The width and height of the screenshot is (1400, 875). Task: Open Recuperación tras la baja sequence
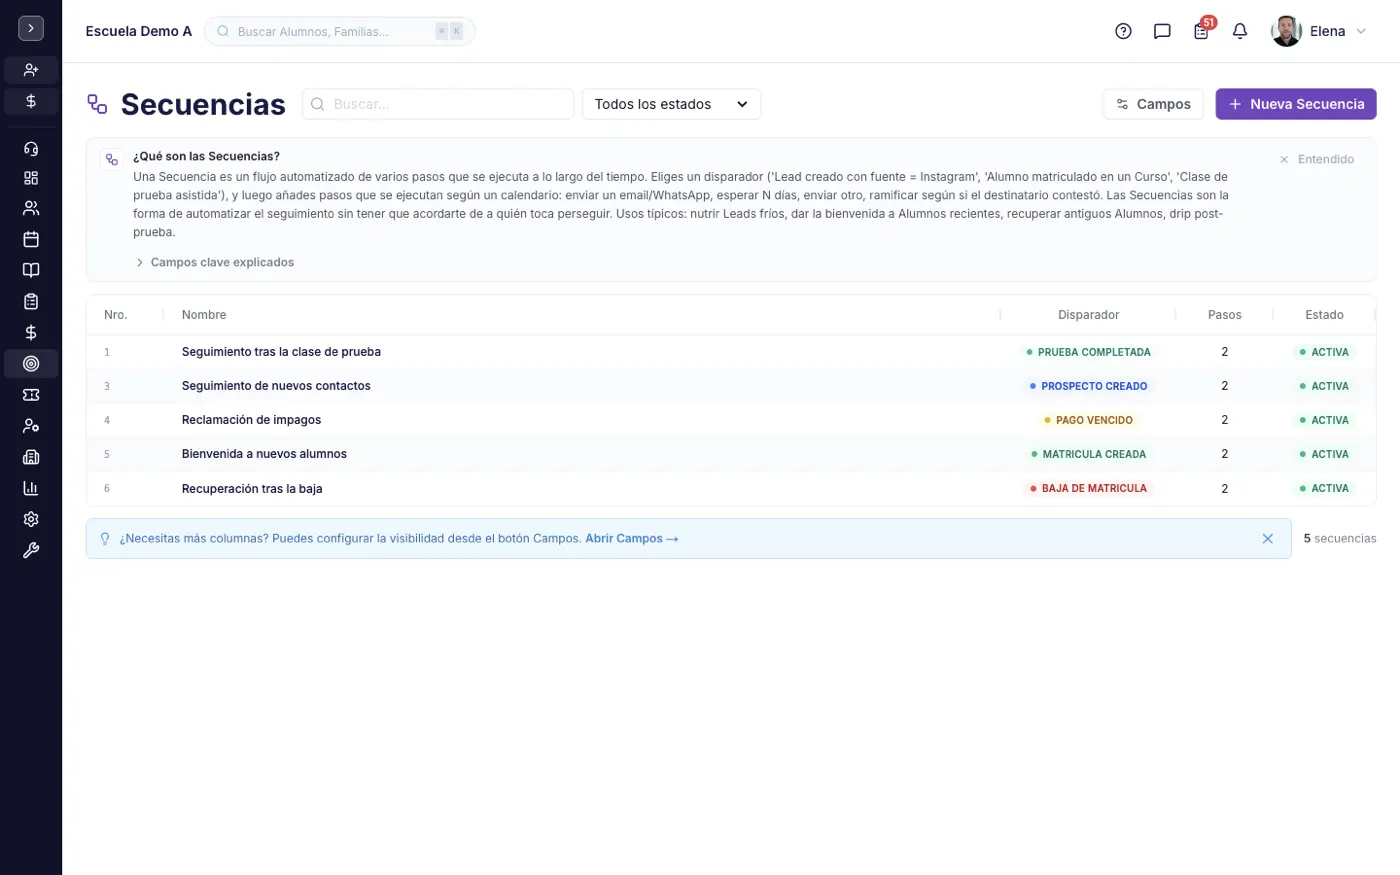pyautogui.click(x=252, y=489)
